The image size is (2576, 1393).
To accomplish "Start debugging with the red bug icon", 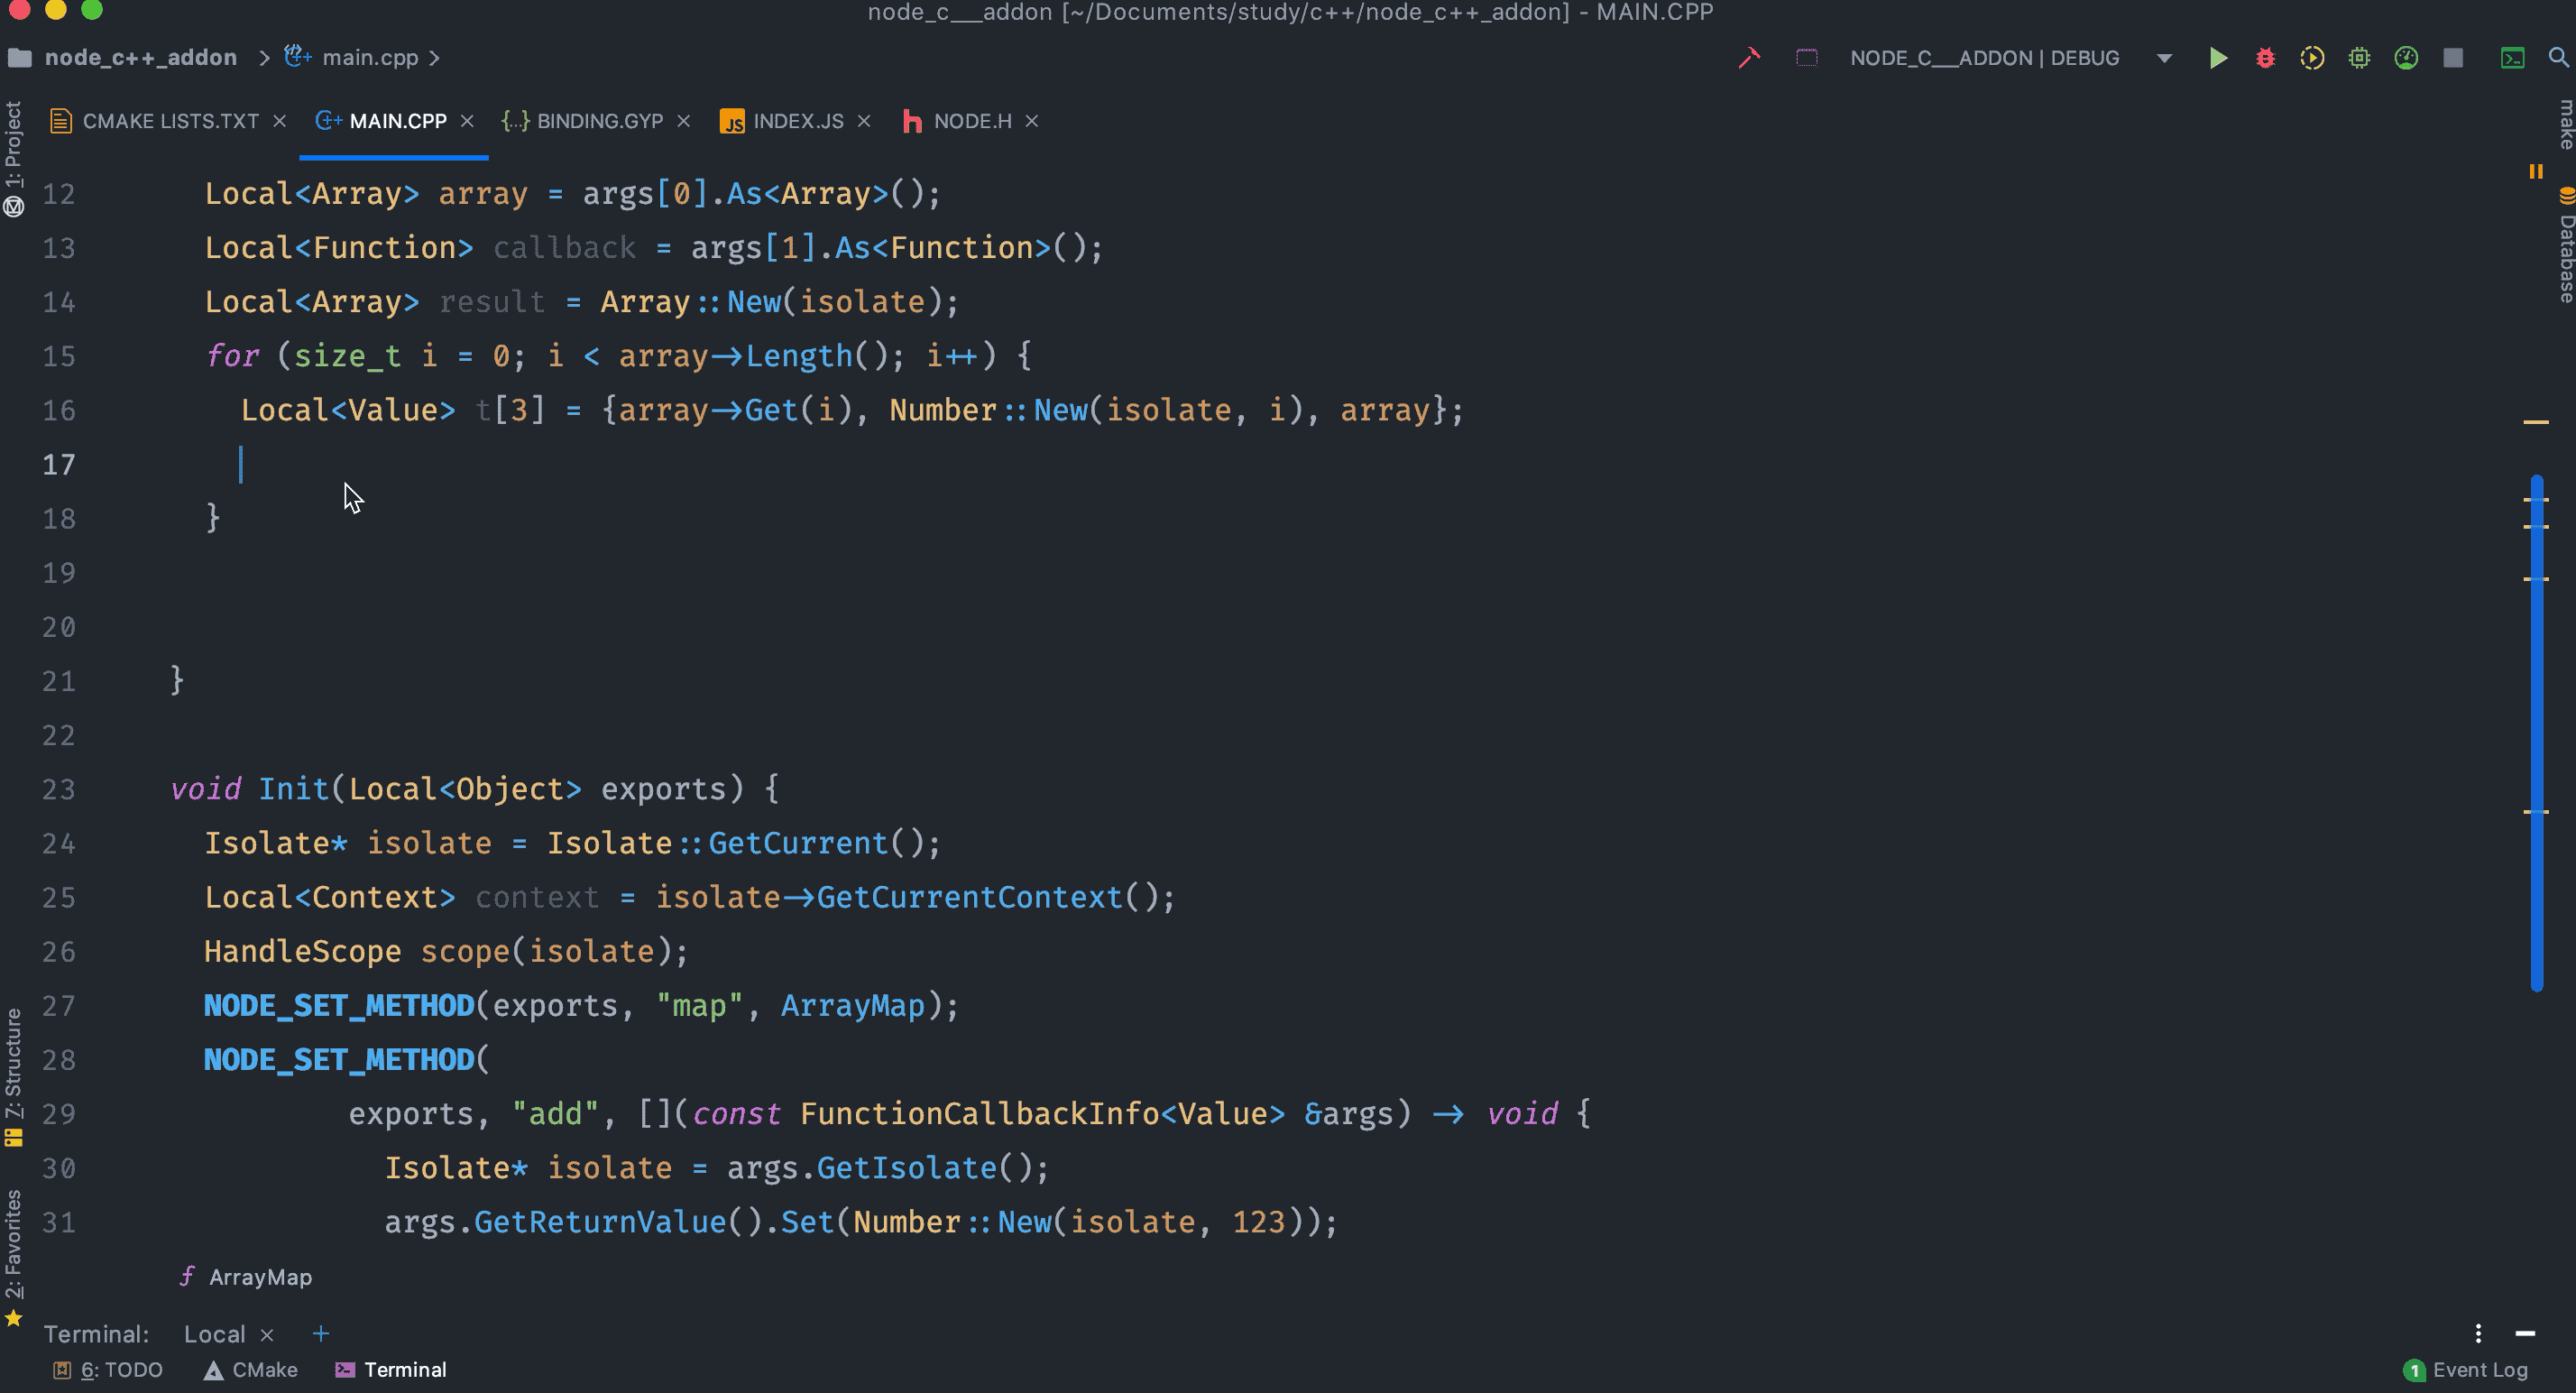I will click(x=2265, y=58).
